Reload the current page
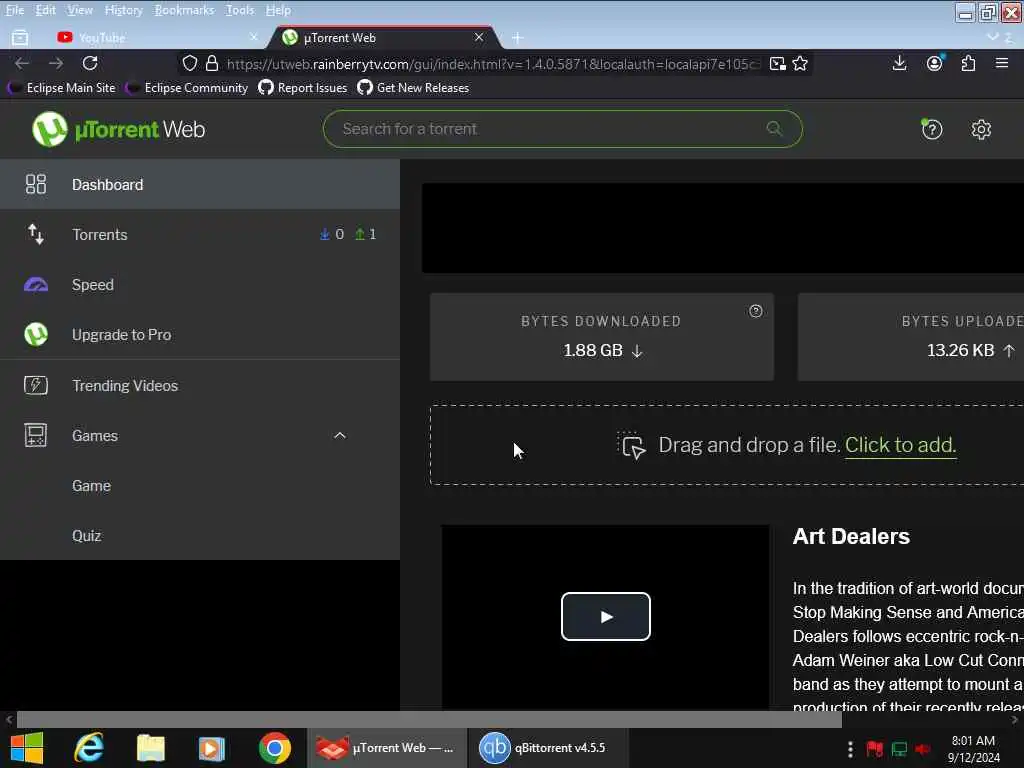The width and height of the screenshot is (1024, 768). [x=90, y=63]
